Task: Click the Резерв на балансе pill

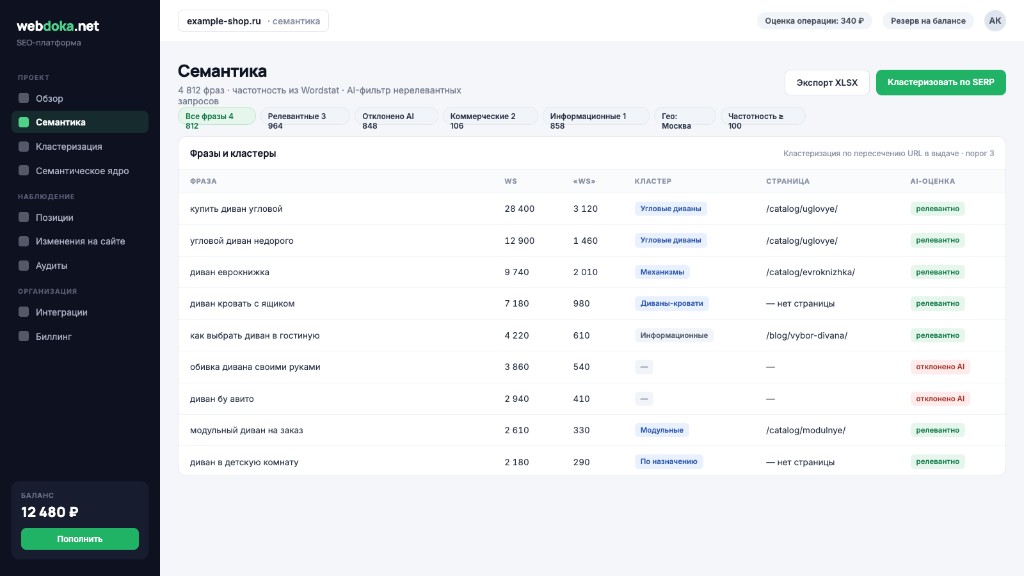Action: 928,21
